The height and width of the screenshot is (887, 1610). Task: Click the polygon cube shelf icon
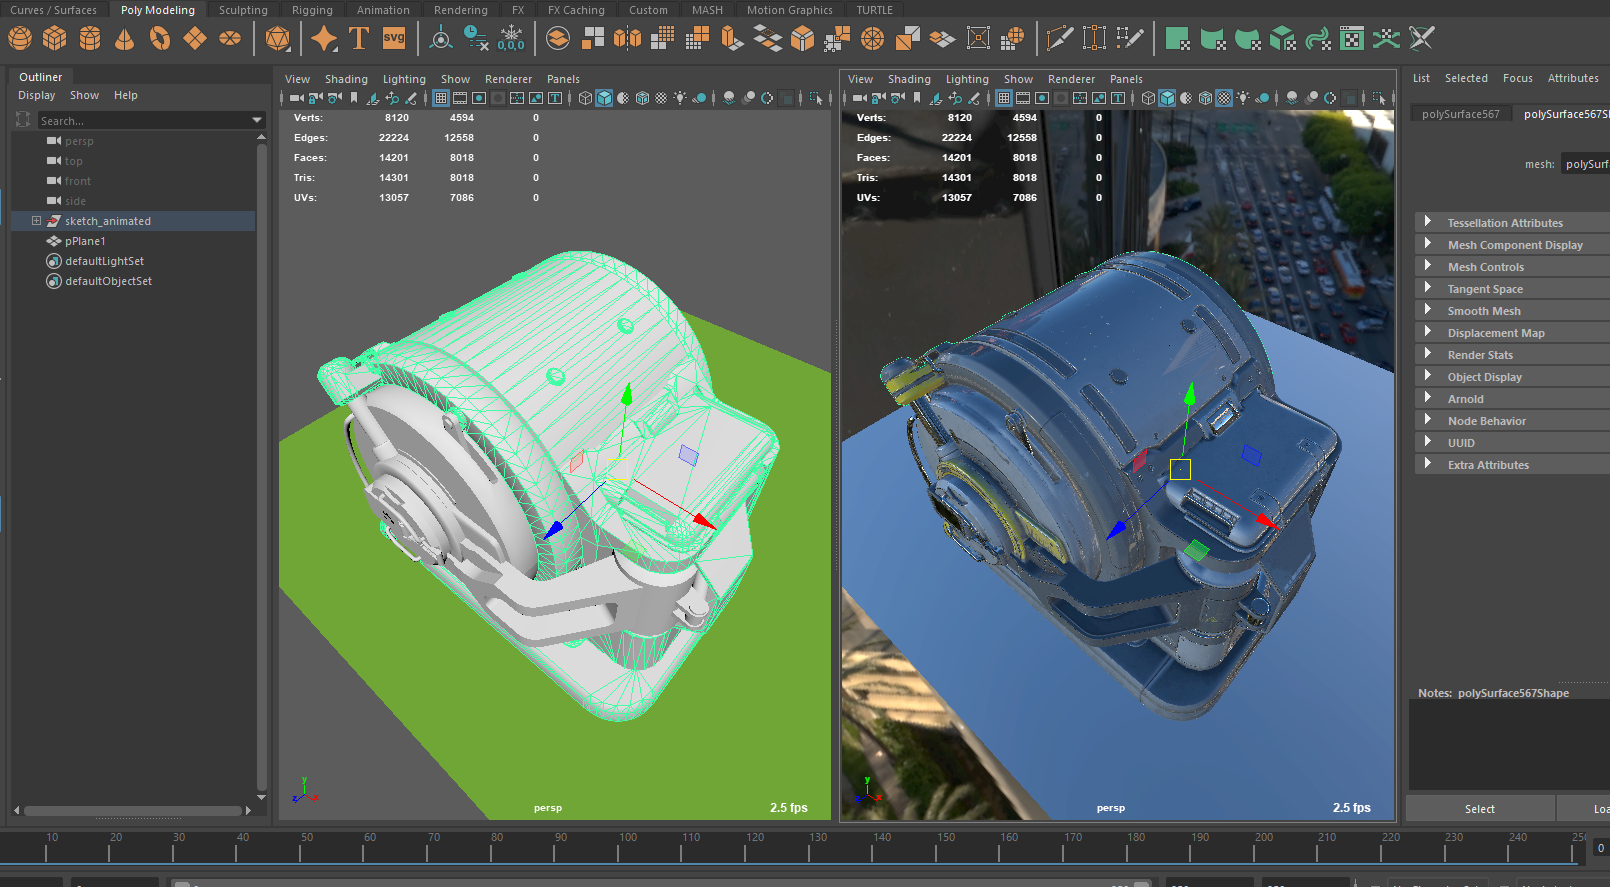(55, 39)
